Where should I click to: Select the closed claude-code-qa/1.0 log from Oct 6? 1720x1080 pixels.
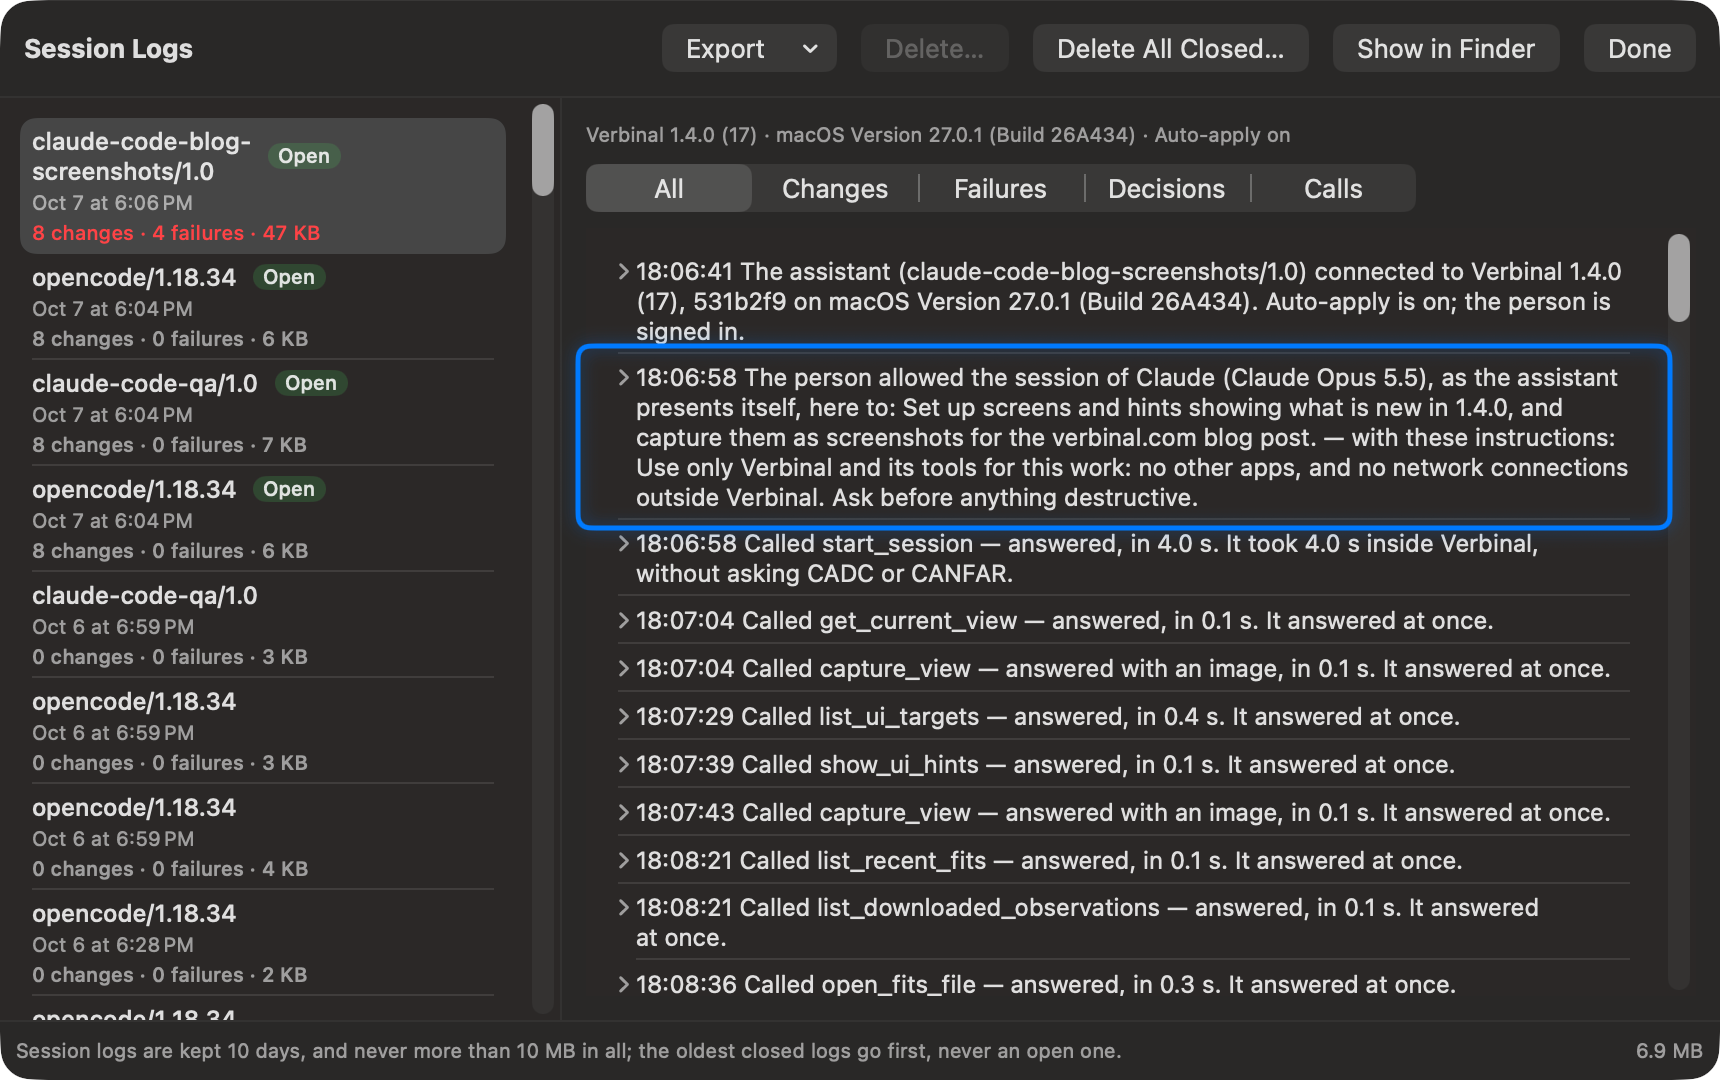263,625
